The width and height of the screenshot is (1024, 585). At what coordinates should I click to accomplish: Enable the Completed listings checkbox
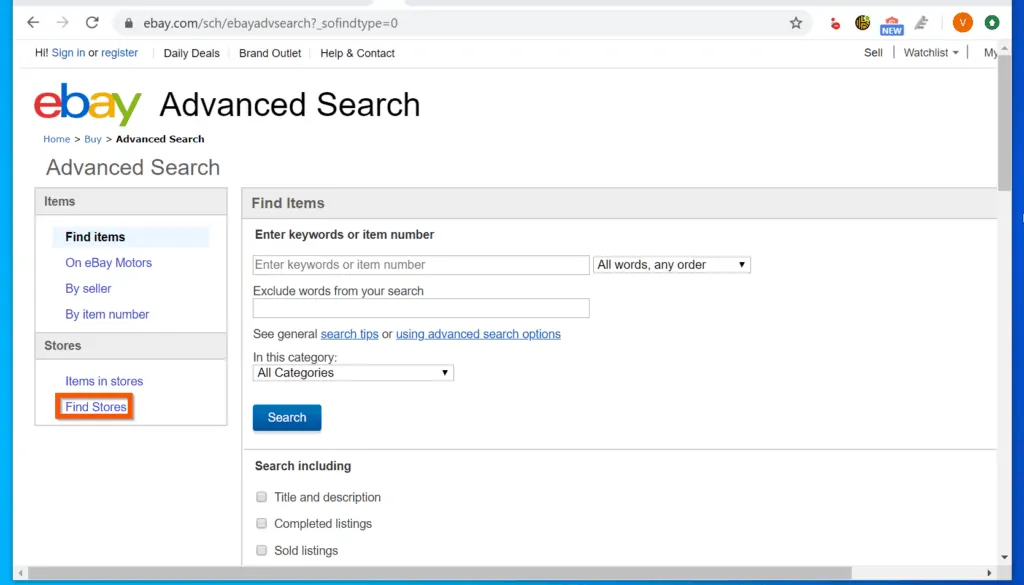point(261,523)
